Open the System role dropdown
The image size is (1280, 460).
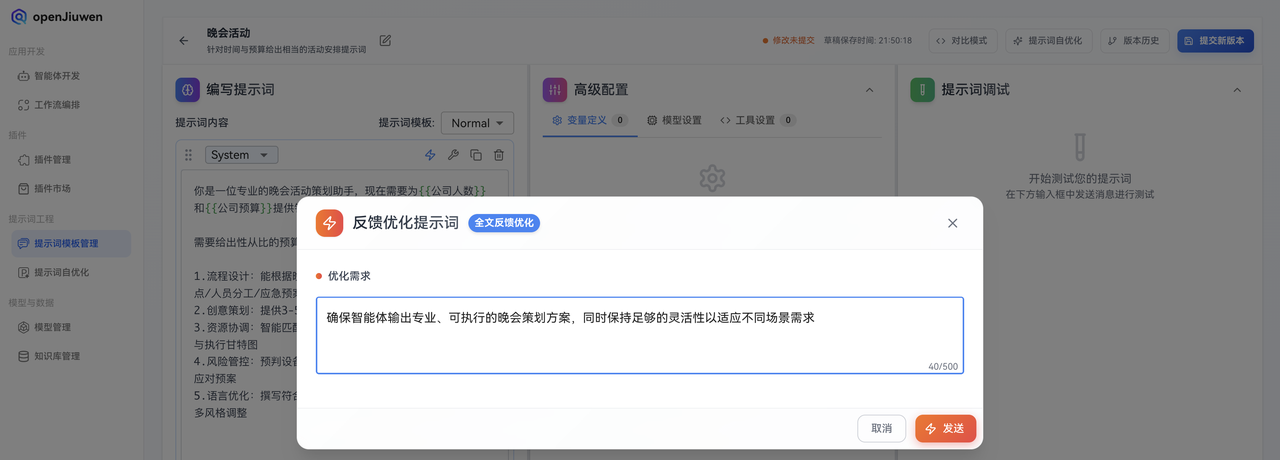pos(242,155)
